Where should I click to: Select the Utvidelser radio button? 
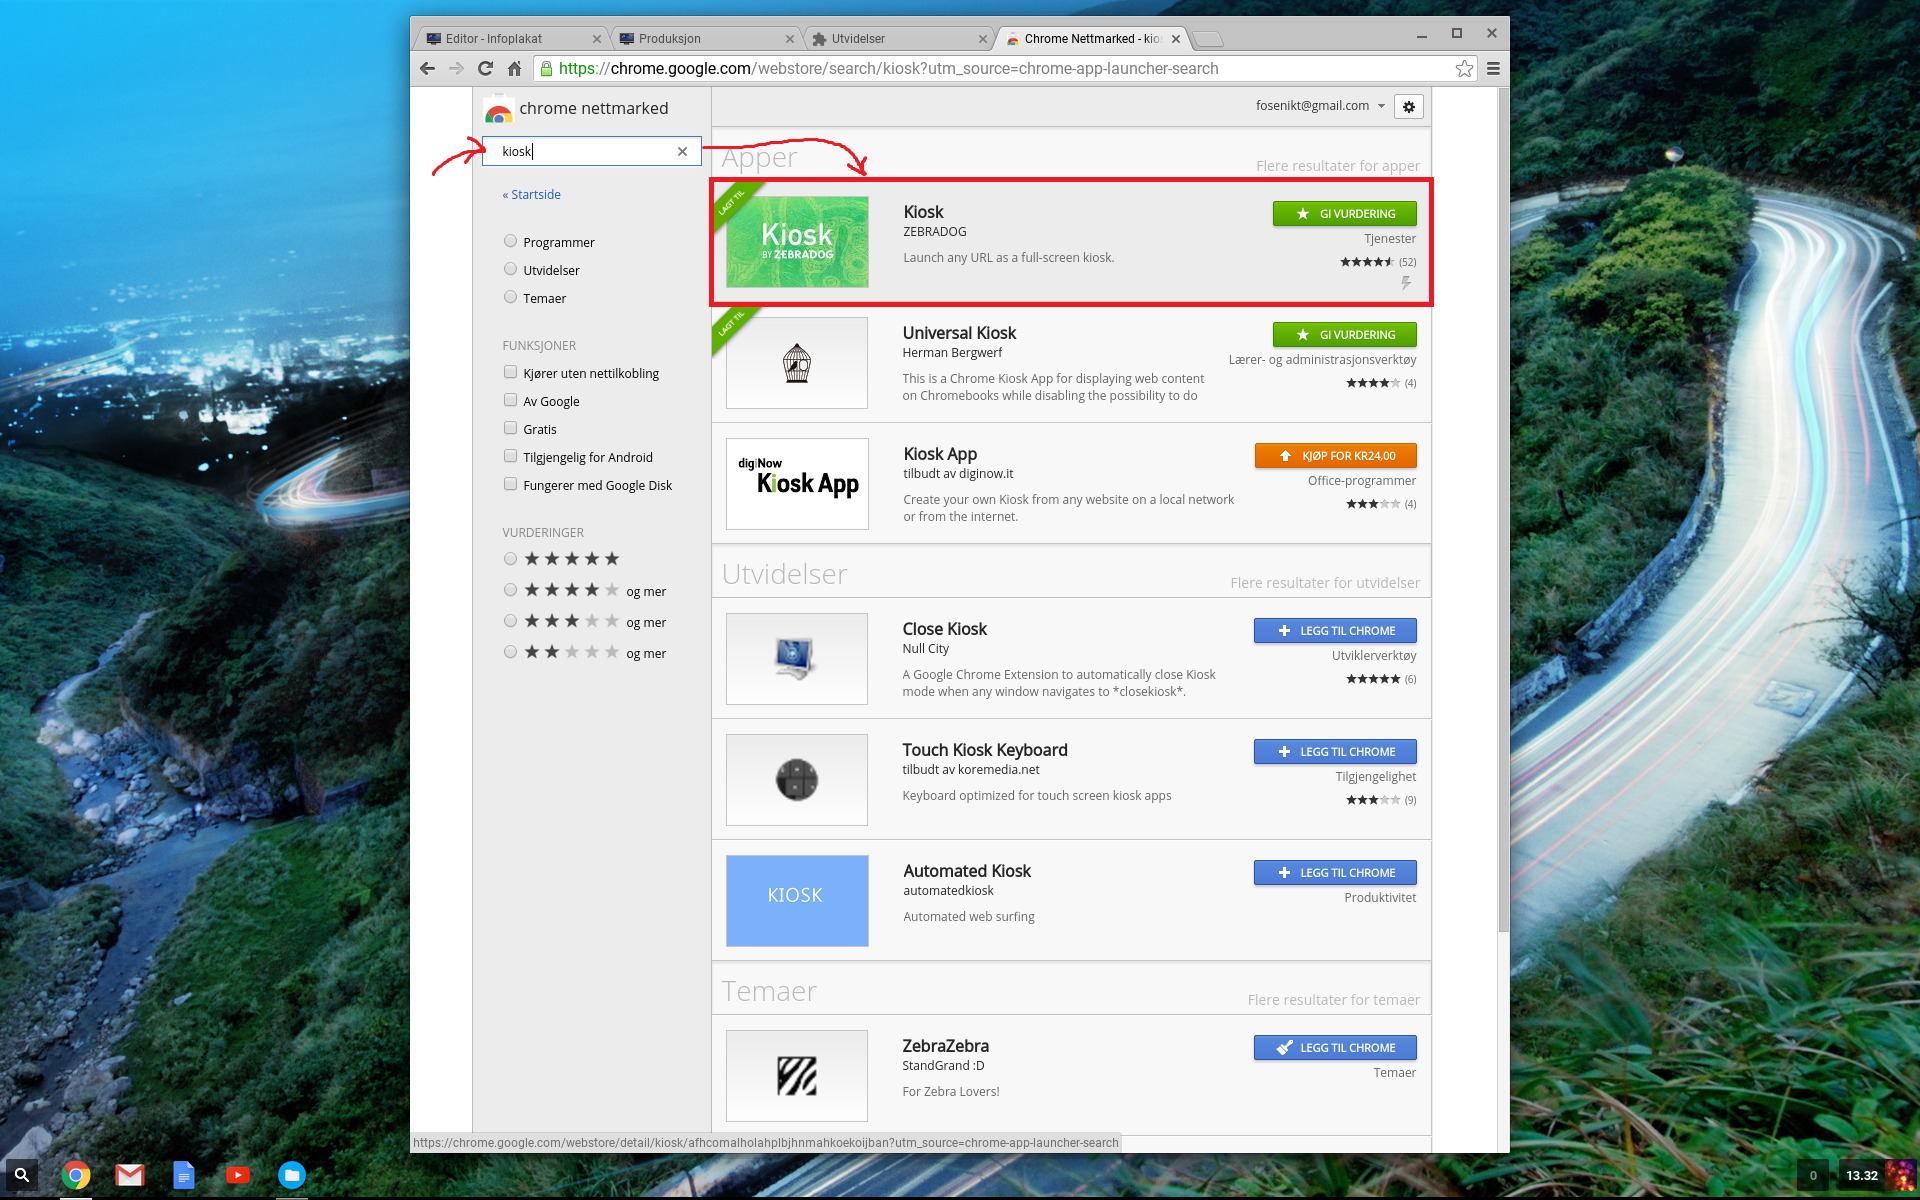[510, 269]
